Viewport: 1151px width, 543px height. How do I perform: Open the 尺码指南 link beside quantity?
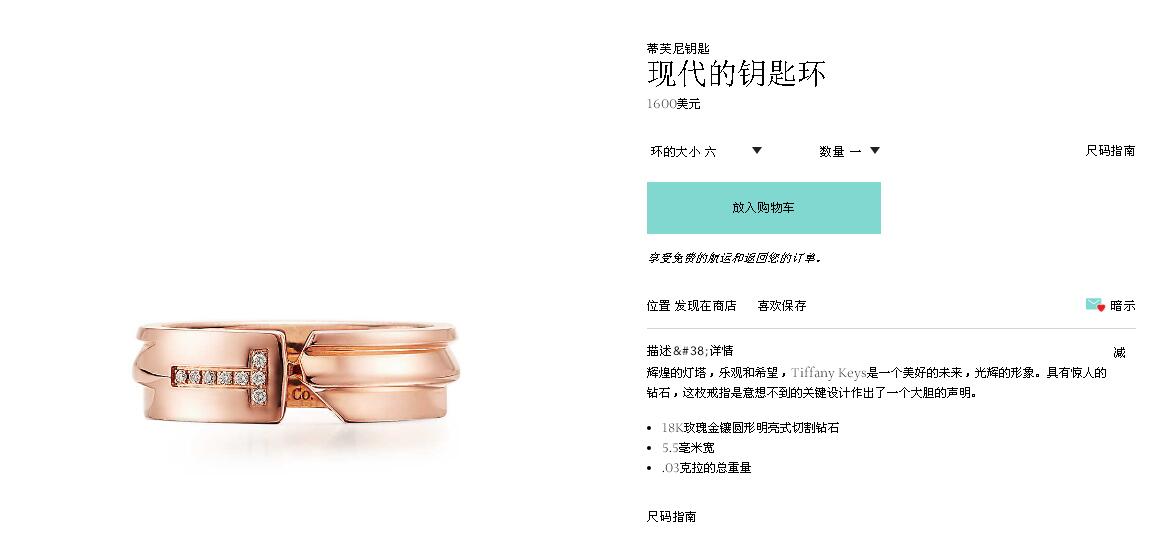[1110, 150]
